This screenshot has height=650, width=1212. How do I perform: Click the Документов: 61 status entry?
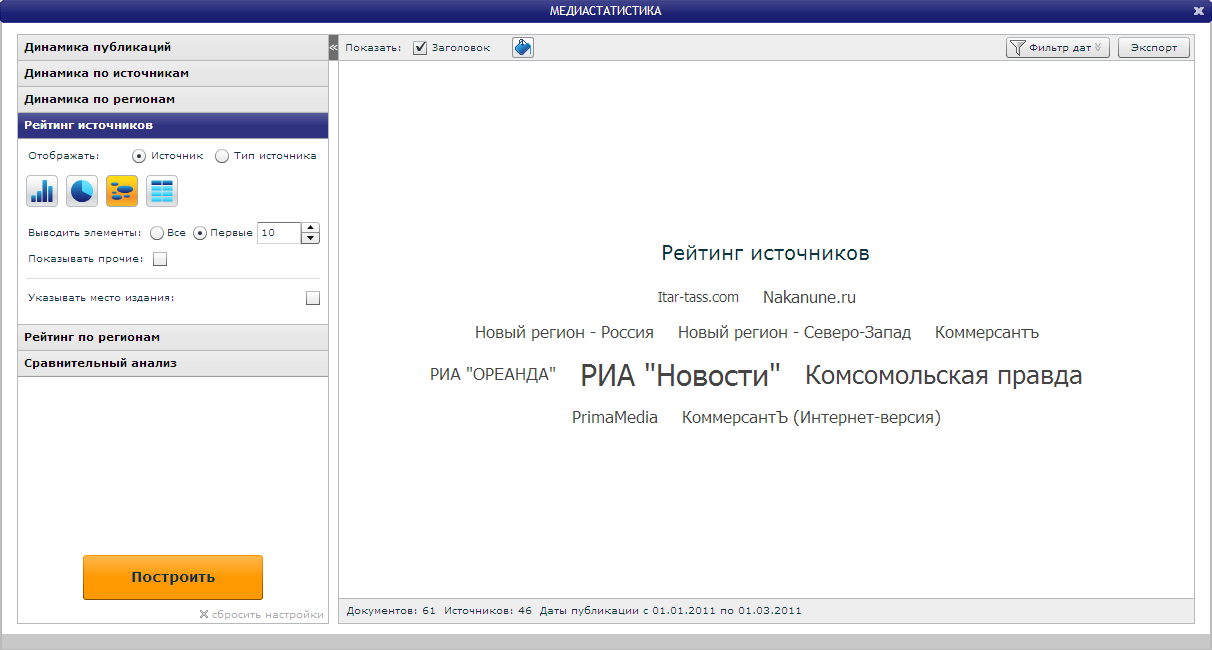point(390,610)
